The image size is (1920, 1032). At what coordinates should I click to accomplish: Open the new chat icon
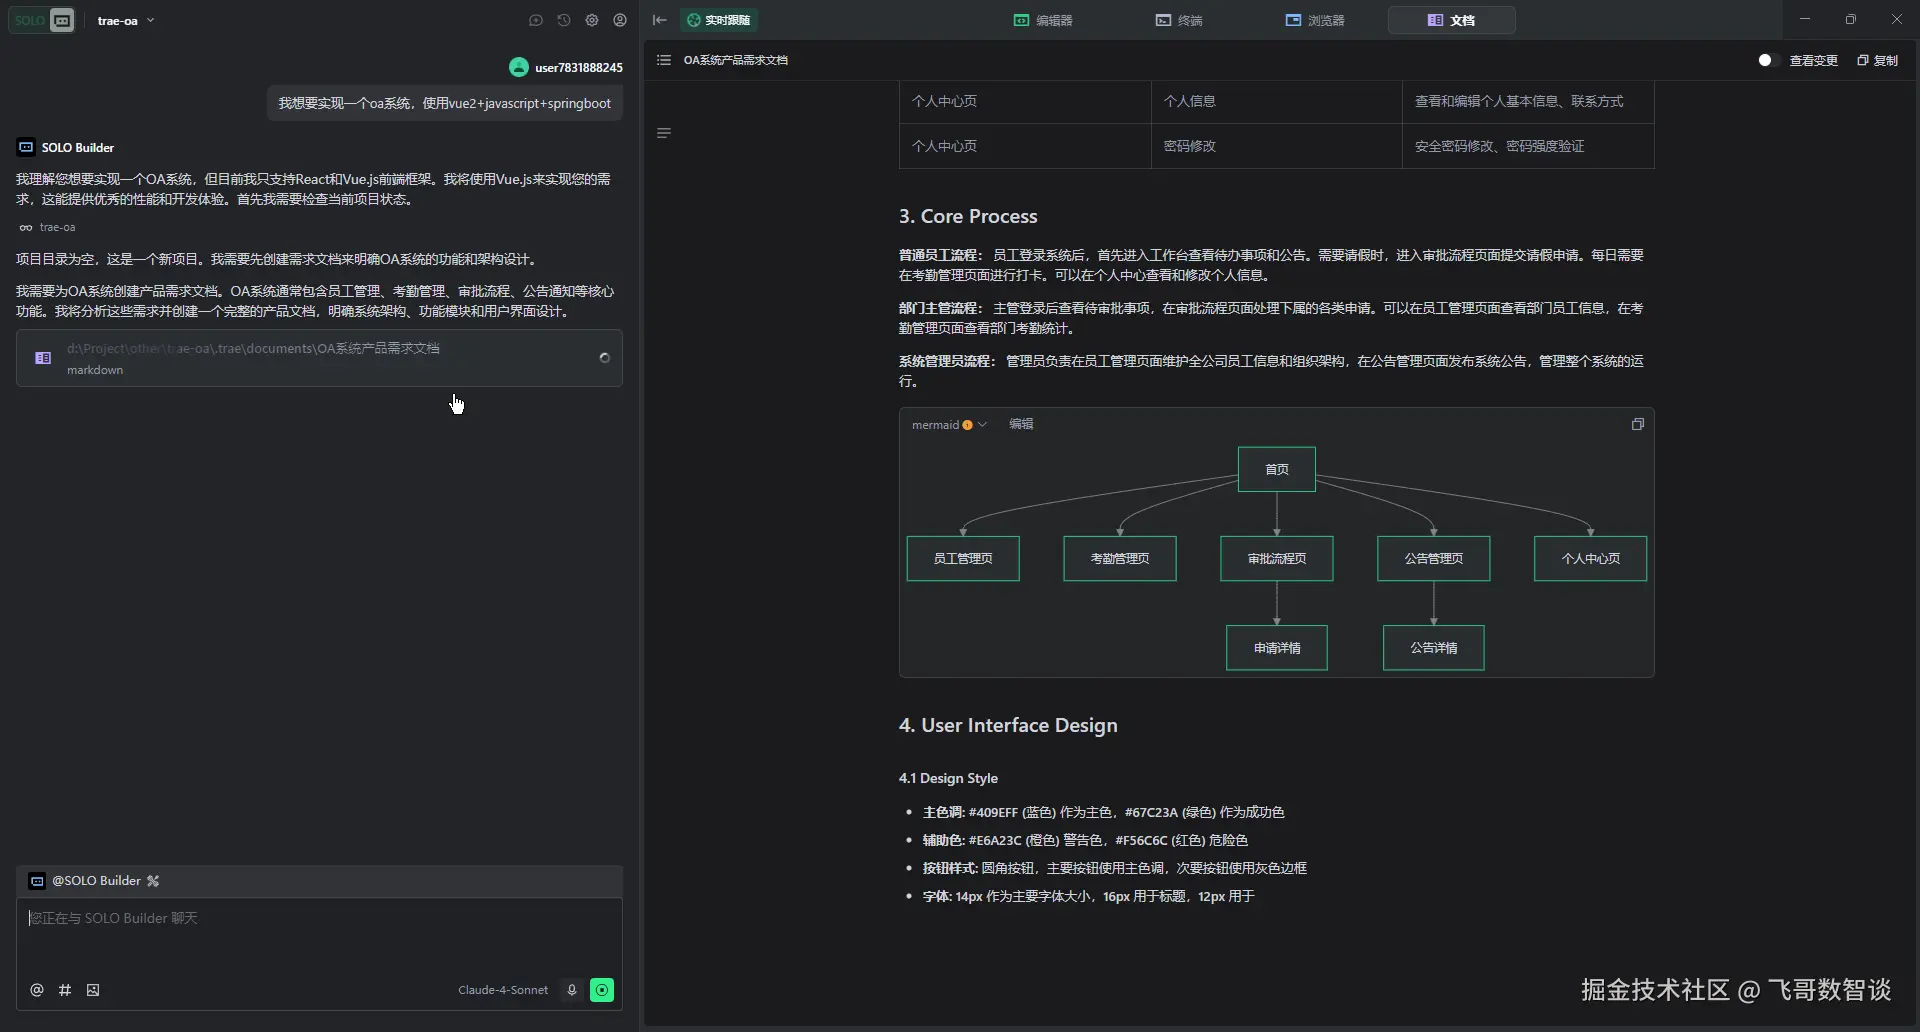pyautogui.click(x=536, y=20)
